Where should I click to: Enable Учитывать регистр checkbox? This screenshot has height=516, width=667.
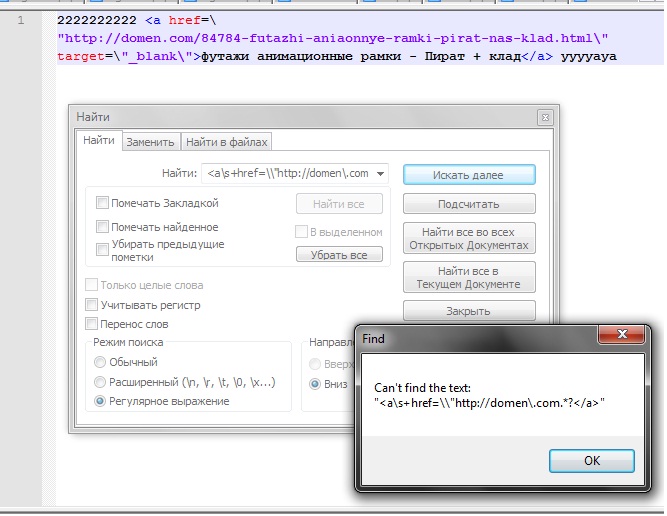(92, 305)
